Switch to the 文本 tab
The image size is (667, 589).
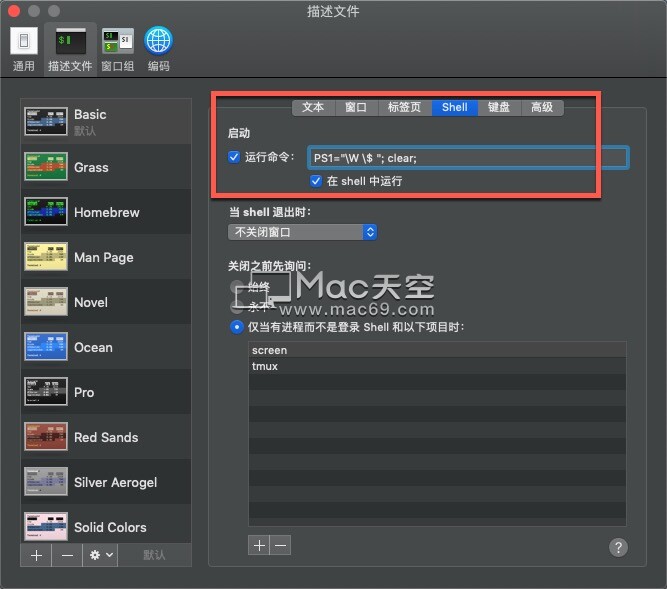click(314, 107)
